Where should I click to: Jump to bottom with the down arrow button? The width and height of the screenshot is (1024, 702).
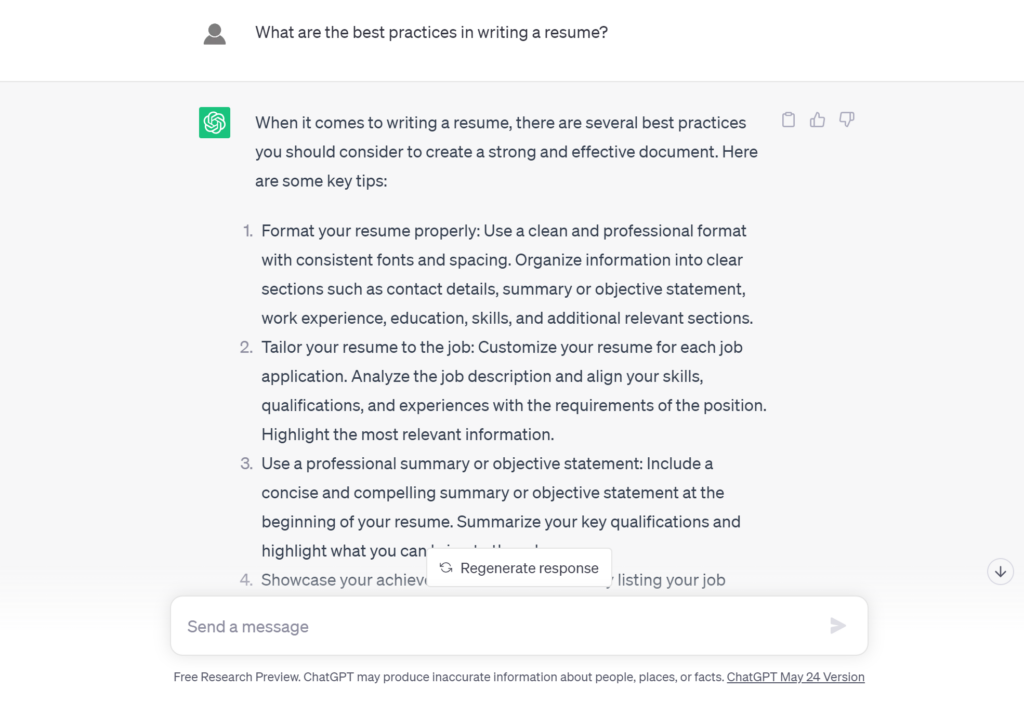point(1000,571)
